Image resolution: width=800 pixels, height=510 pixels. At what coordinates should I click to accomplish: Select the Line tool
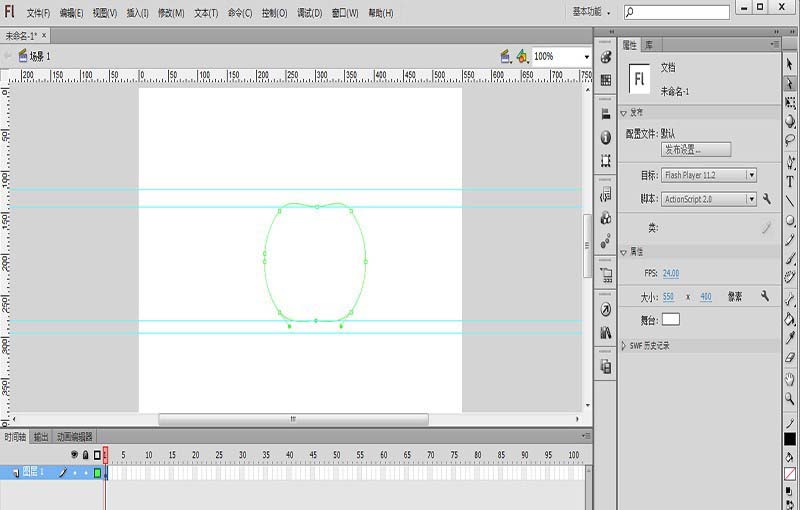[x=790, y=201]
